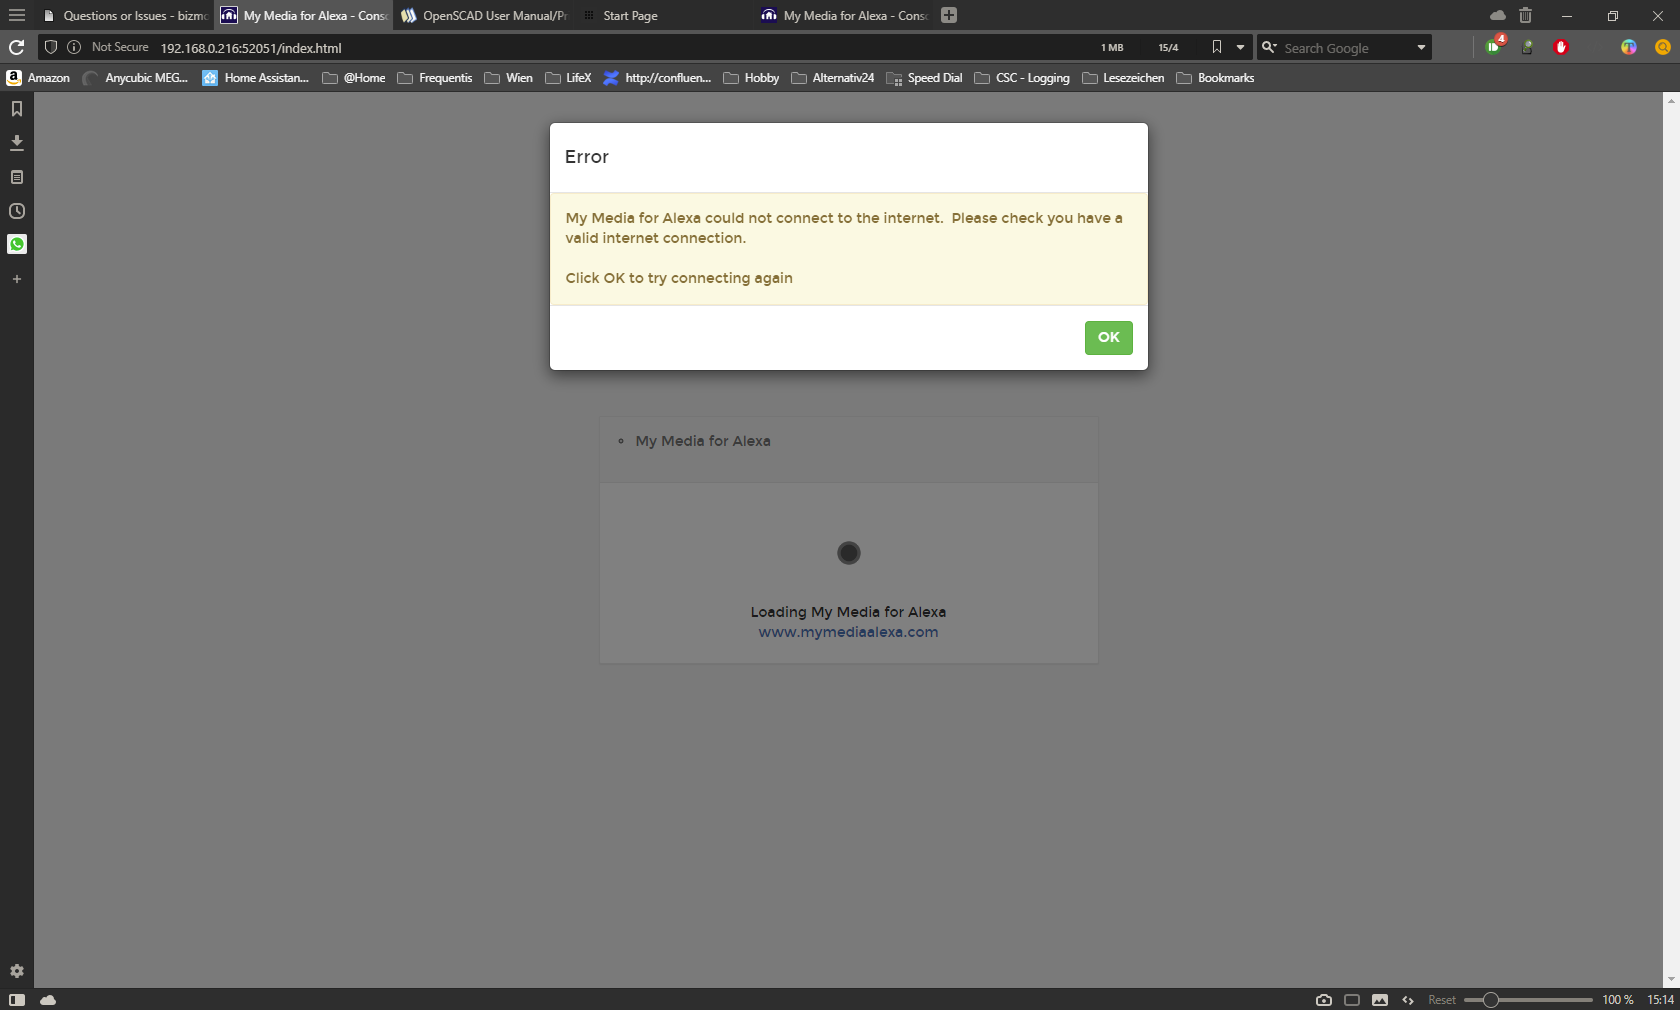The image size is (1680, 1010).
Task: Switch to Questions or Issues tab
Action: 125,16
